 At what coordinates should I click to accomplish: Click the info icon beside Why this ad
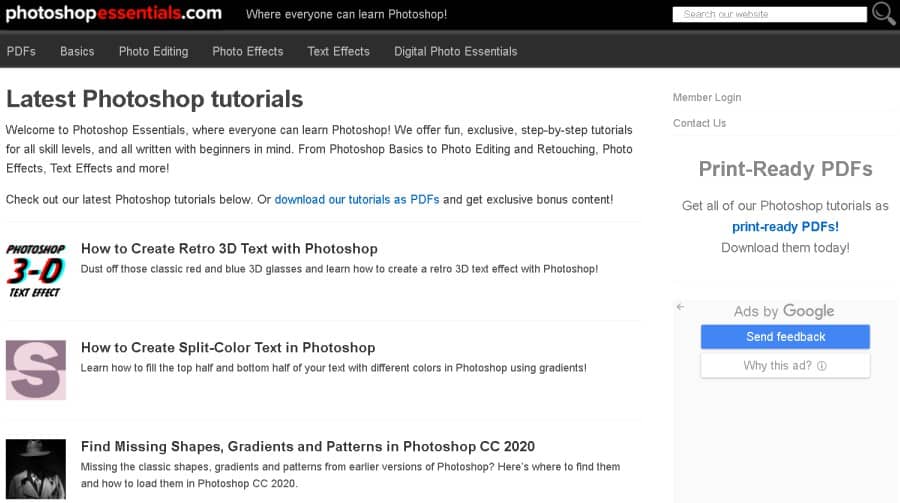(821, 366)
